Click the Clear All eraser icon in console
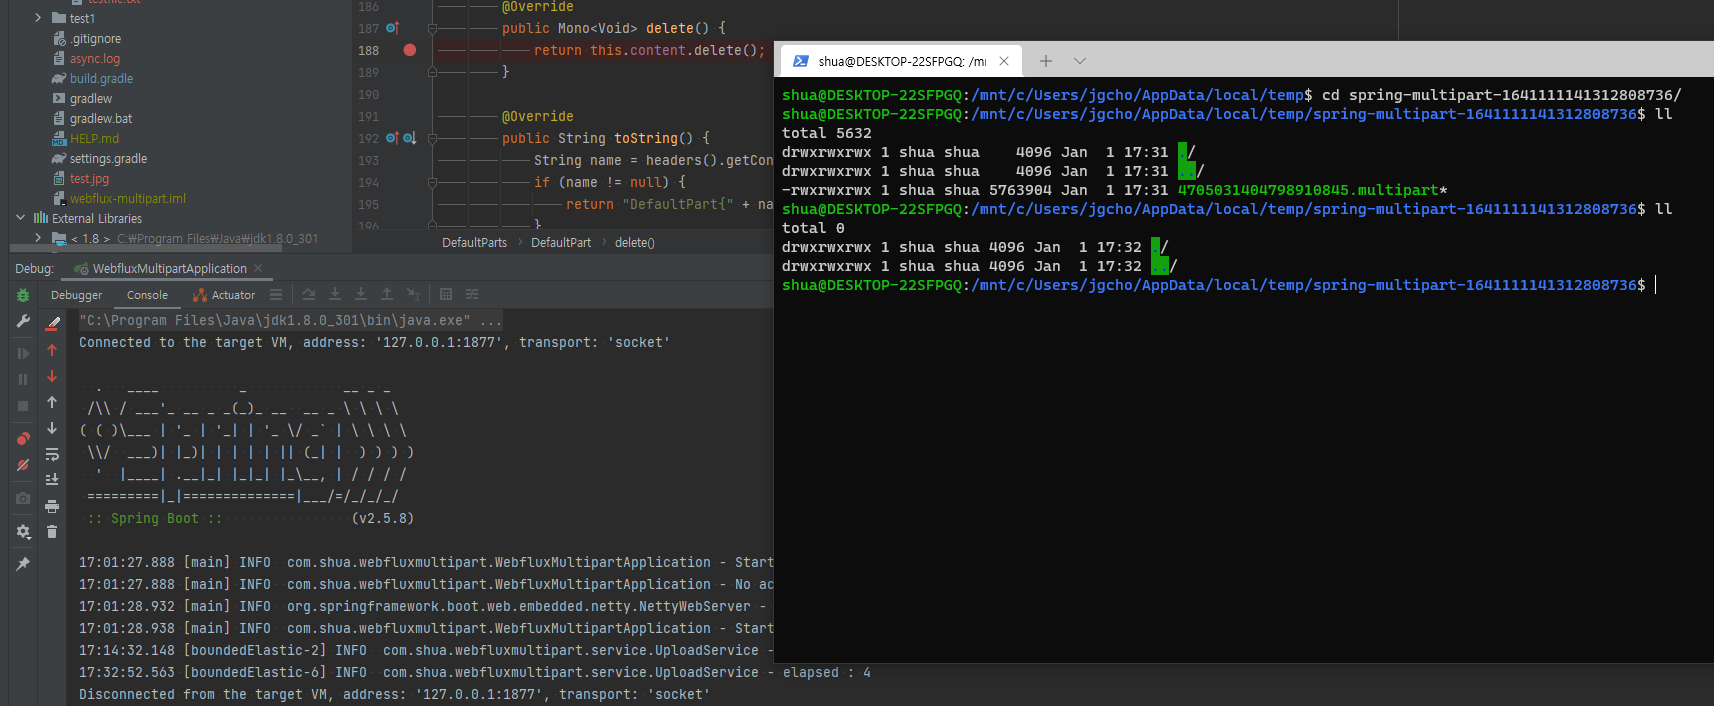 point(52,323)
